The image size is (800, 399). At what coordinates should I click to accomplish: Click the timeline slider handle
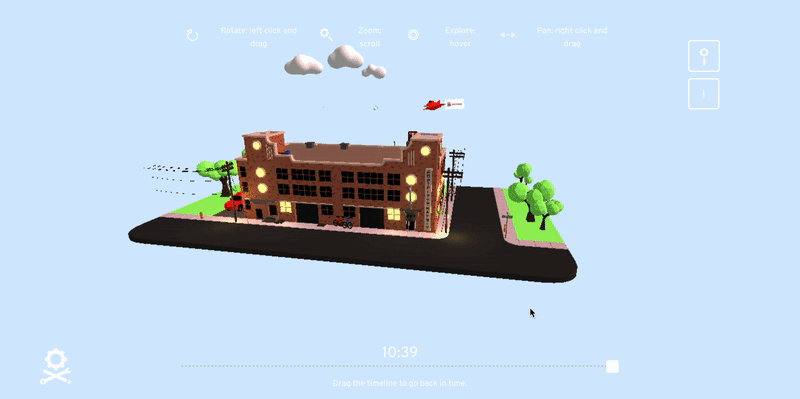point(612,366)
